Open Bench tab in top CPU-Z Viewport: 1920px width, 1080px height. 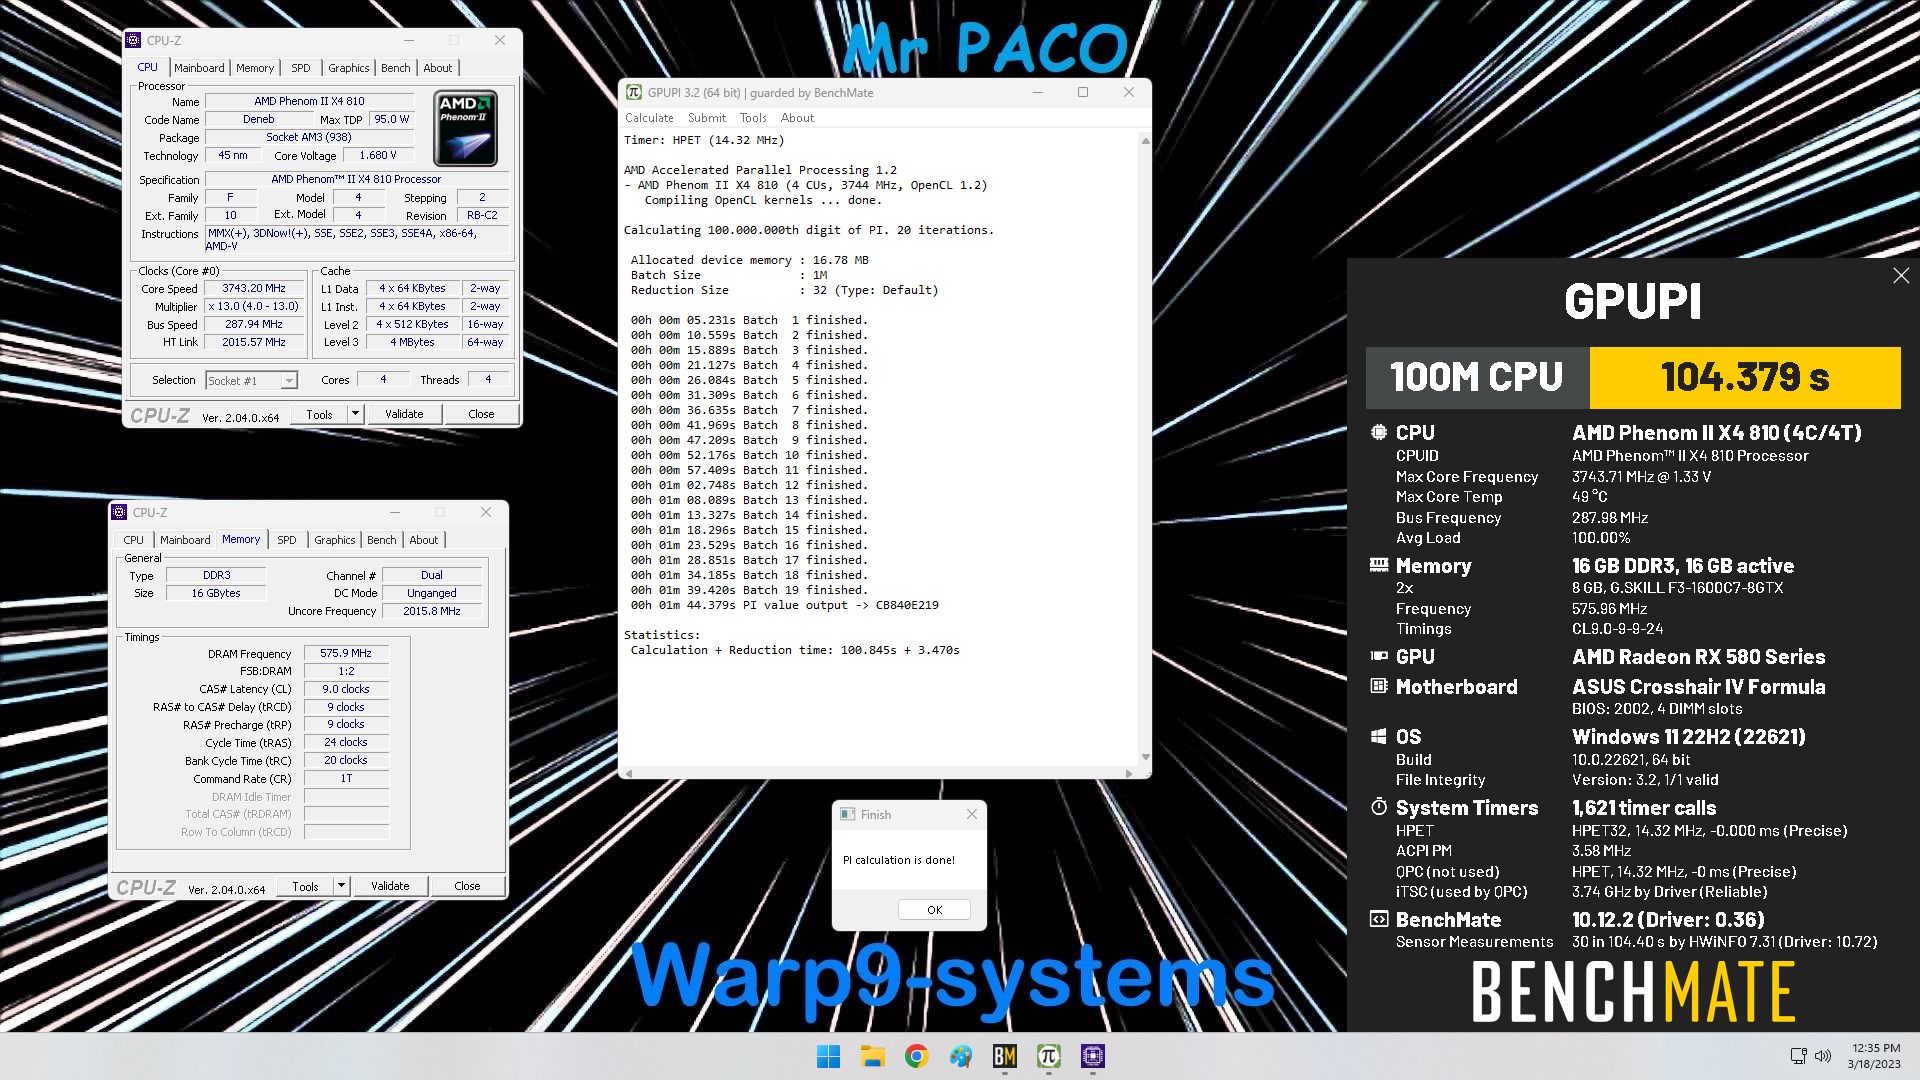(x=396, y=68)
